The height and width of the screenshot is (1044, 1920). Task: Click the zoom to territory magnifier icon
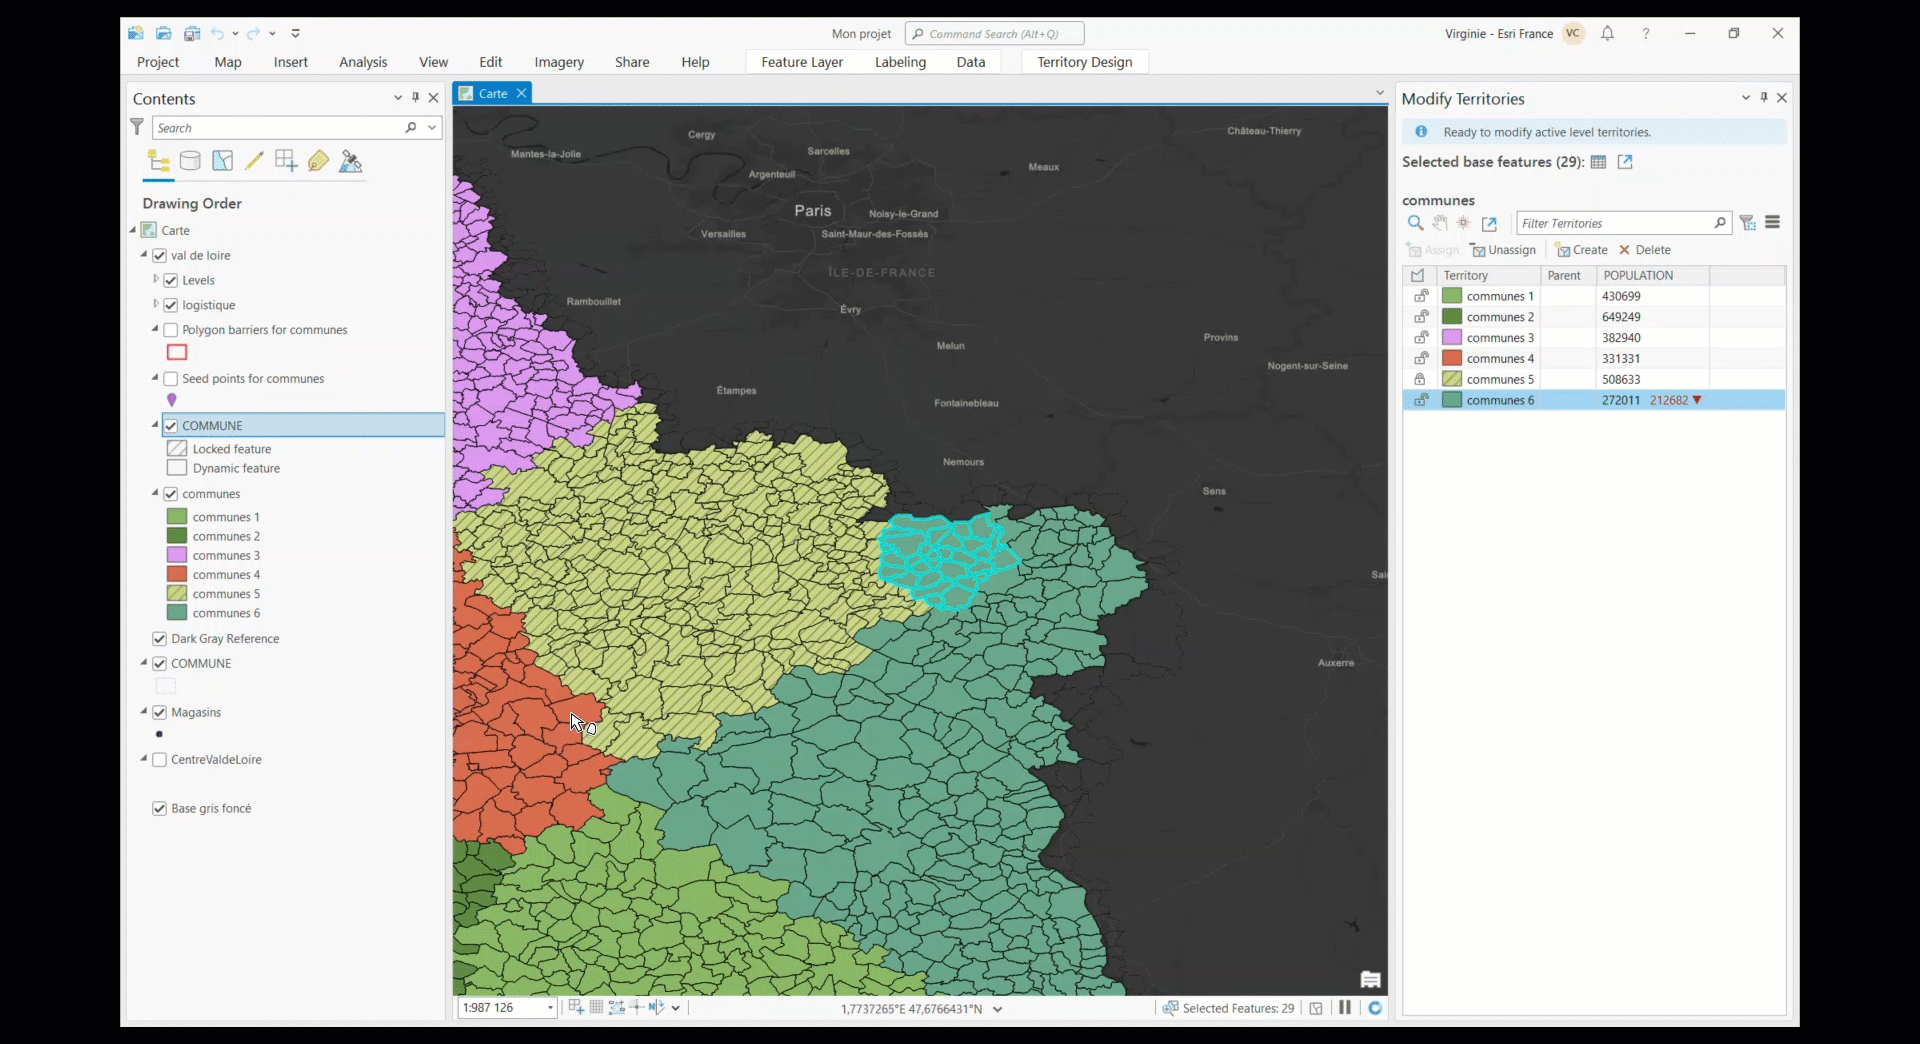(x=1415, y=223)
